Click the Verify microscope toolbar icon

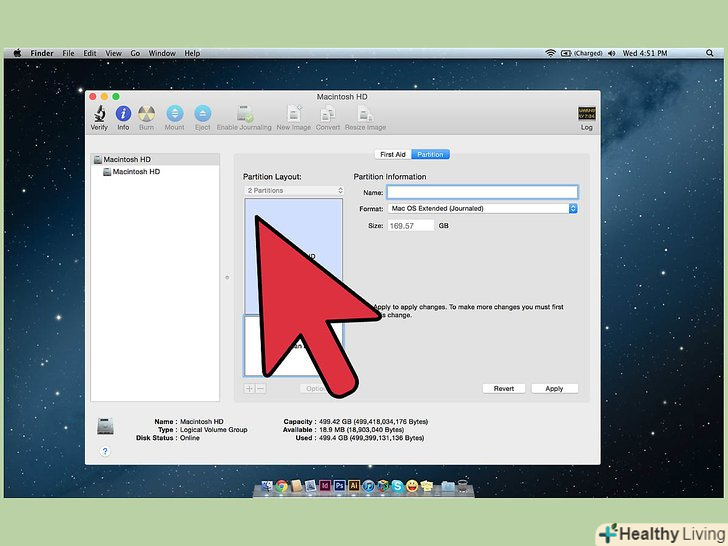[x=99, y=113]
